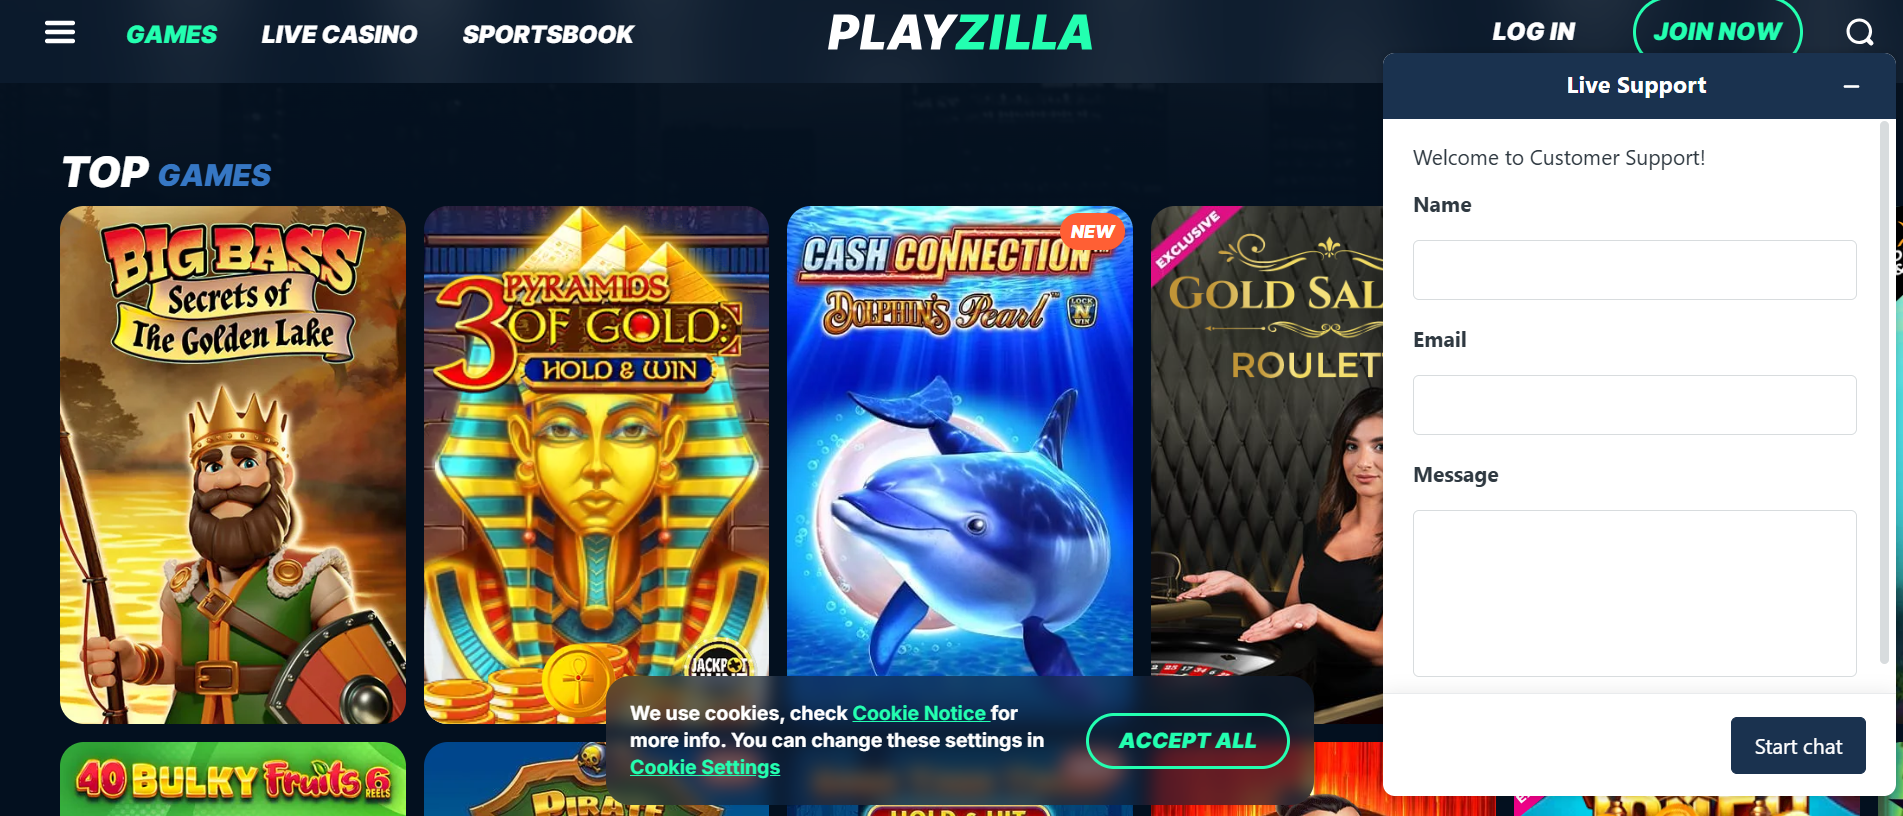
Task: Open the Cookie Notice link
Action: pos(919,713)
